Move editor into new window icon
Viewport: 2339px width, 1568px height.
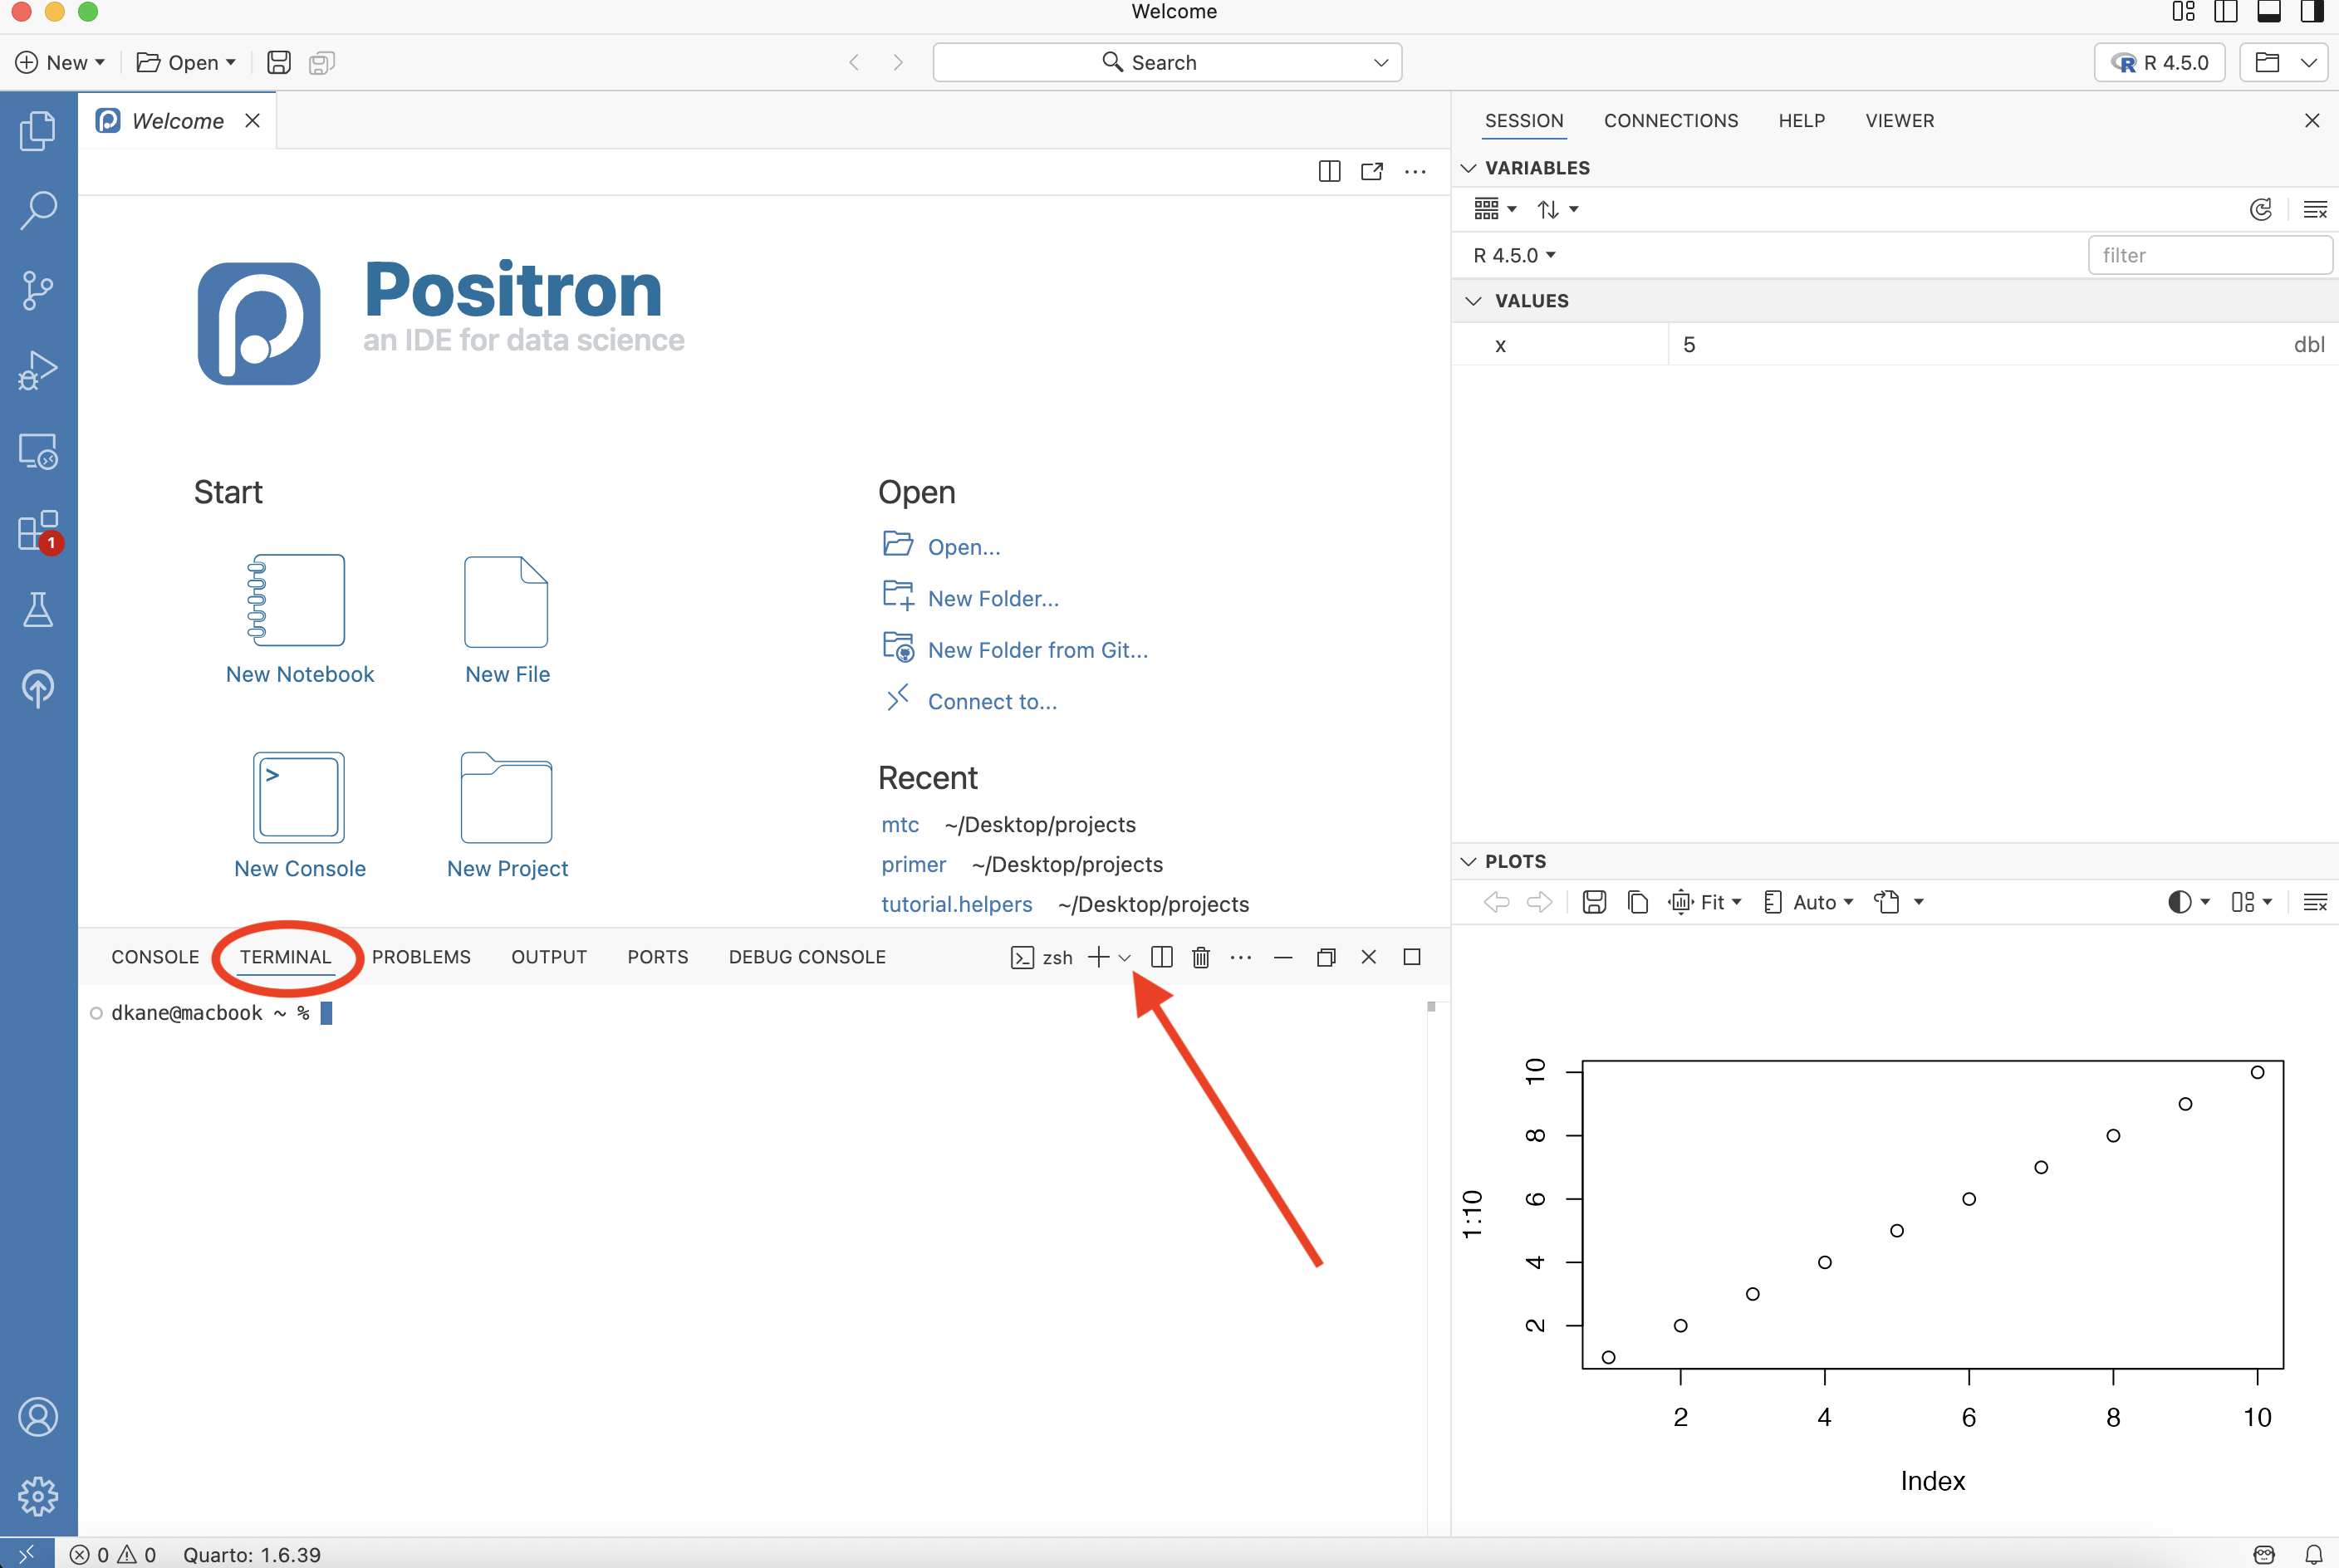click(1372, 171)
